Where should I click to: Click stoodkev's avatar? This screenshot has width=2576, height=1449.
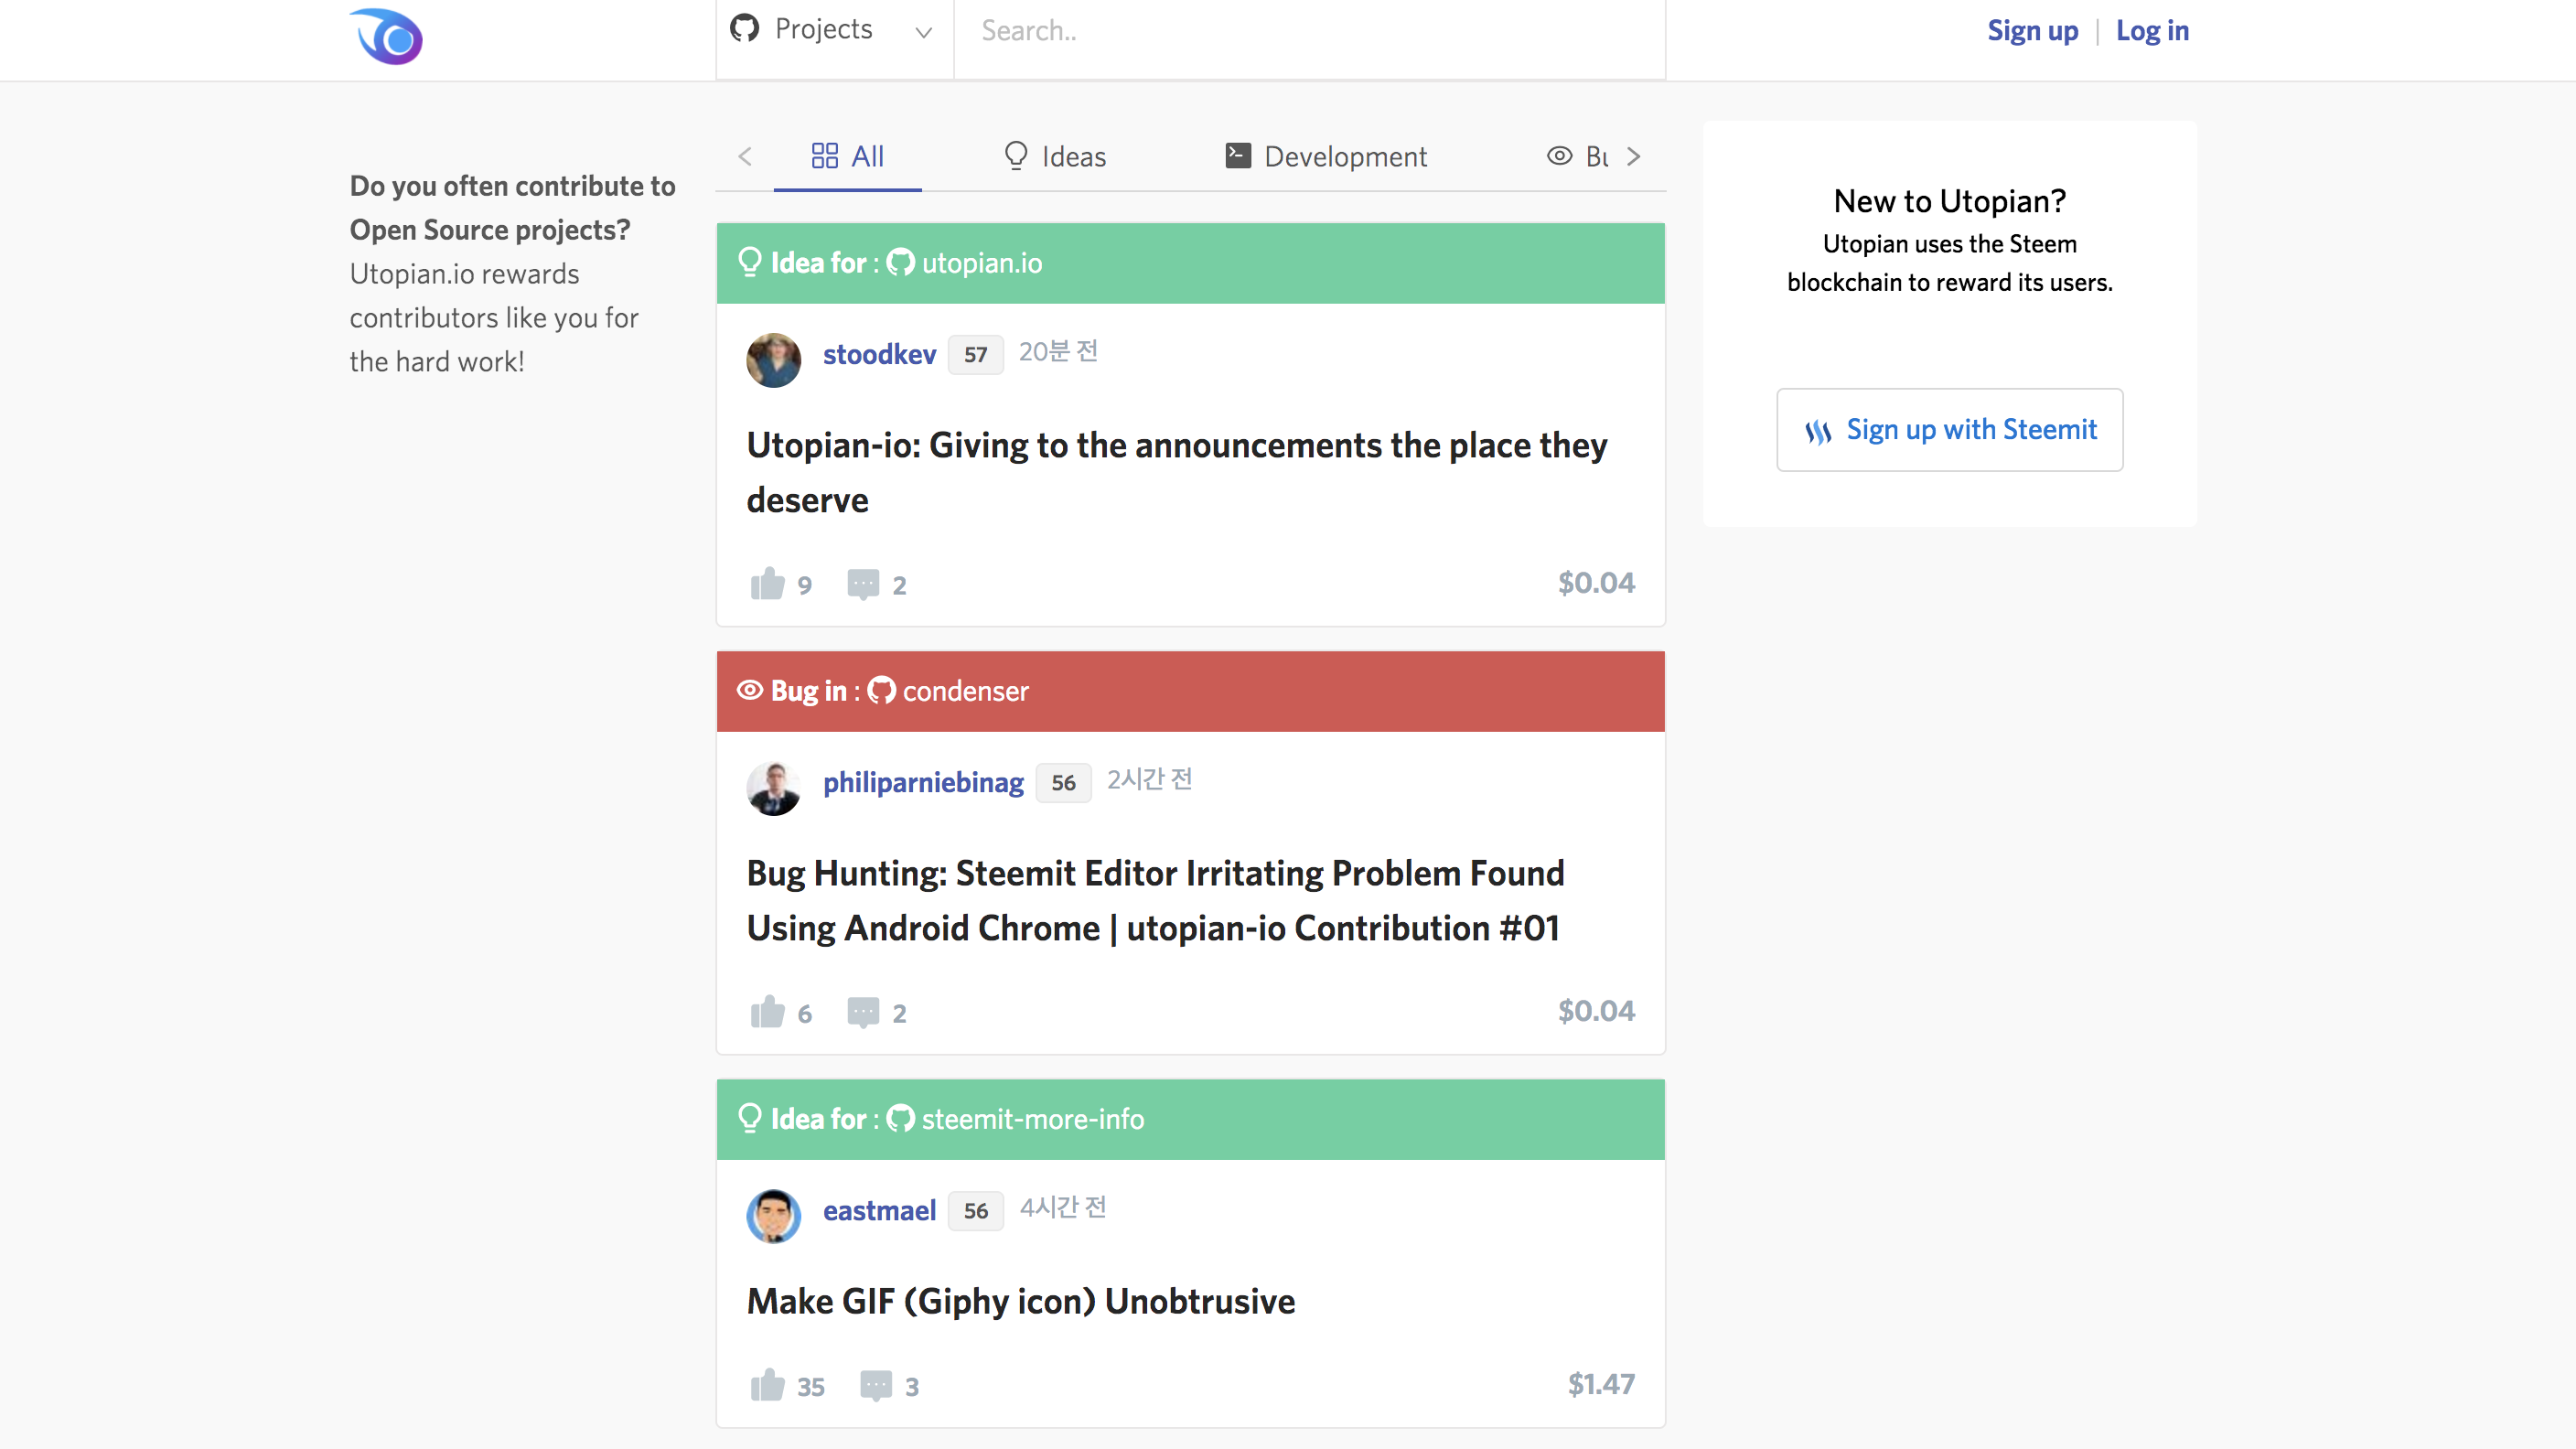[773, 360]
